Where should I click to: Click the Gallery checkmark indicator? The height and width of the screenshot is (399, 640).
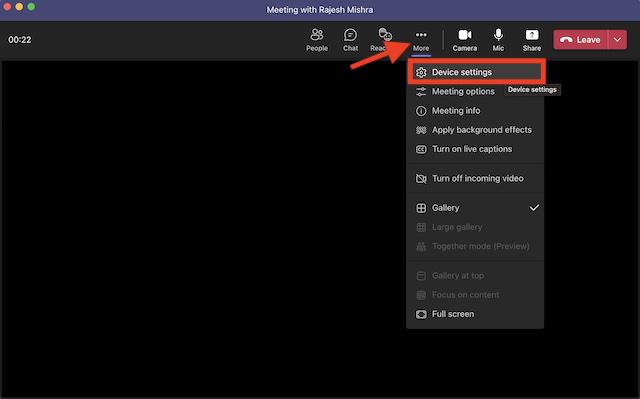tap(534, 208)
